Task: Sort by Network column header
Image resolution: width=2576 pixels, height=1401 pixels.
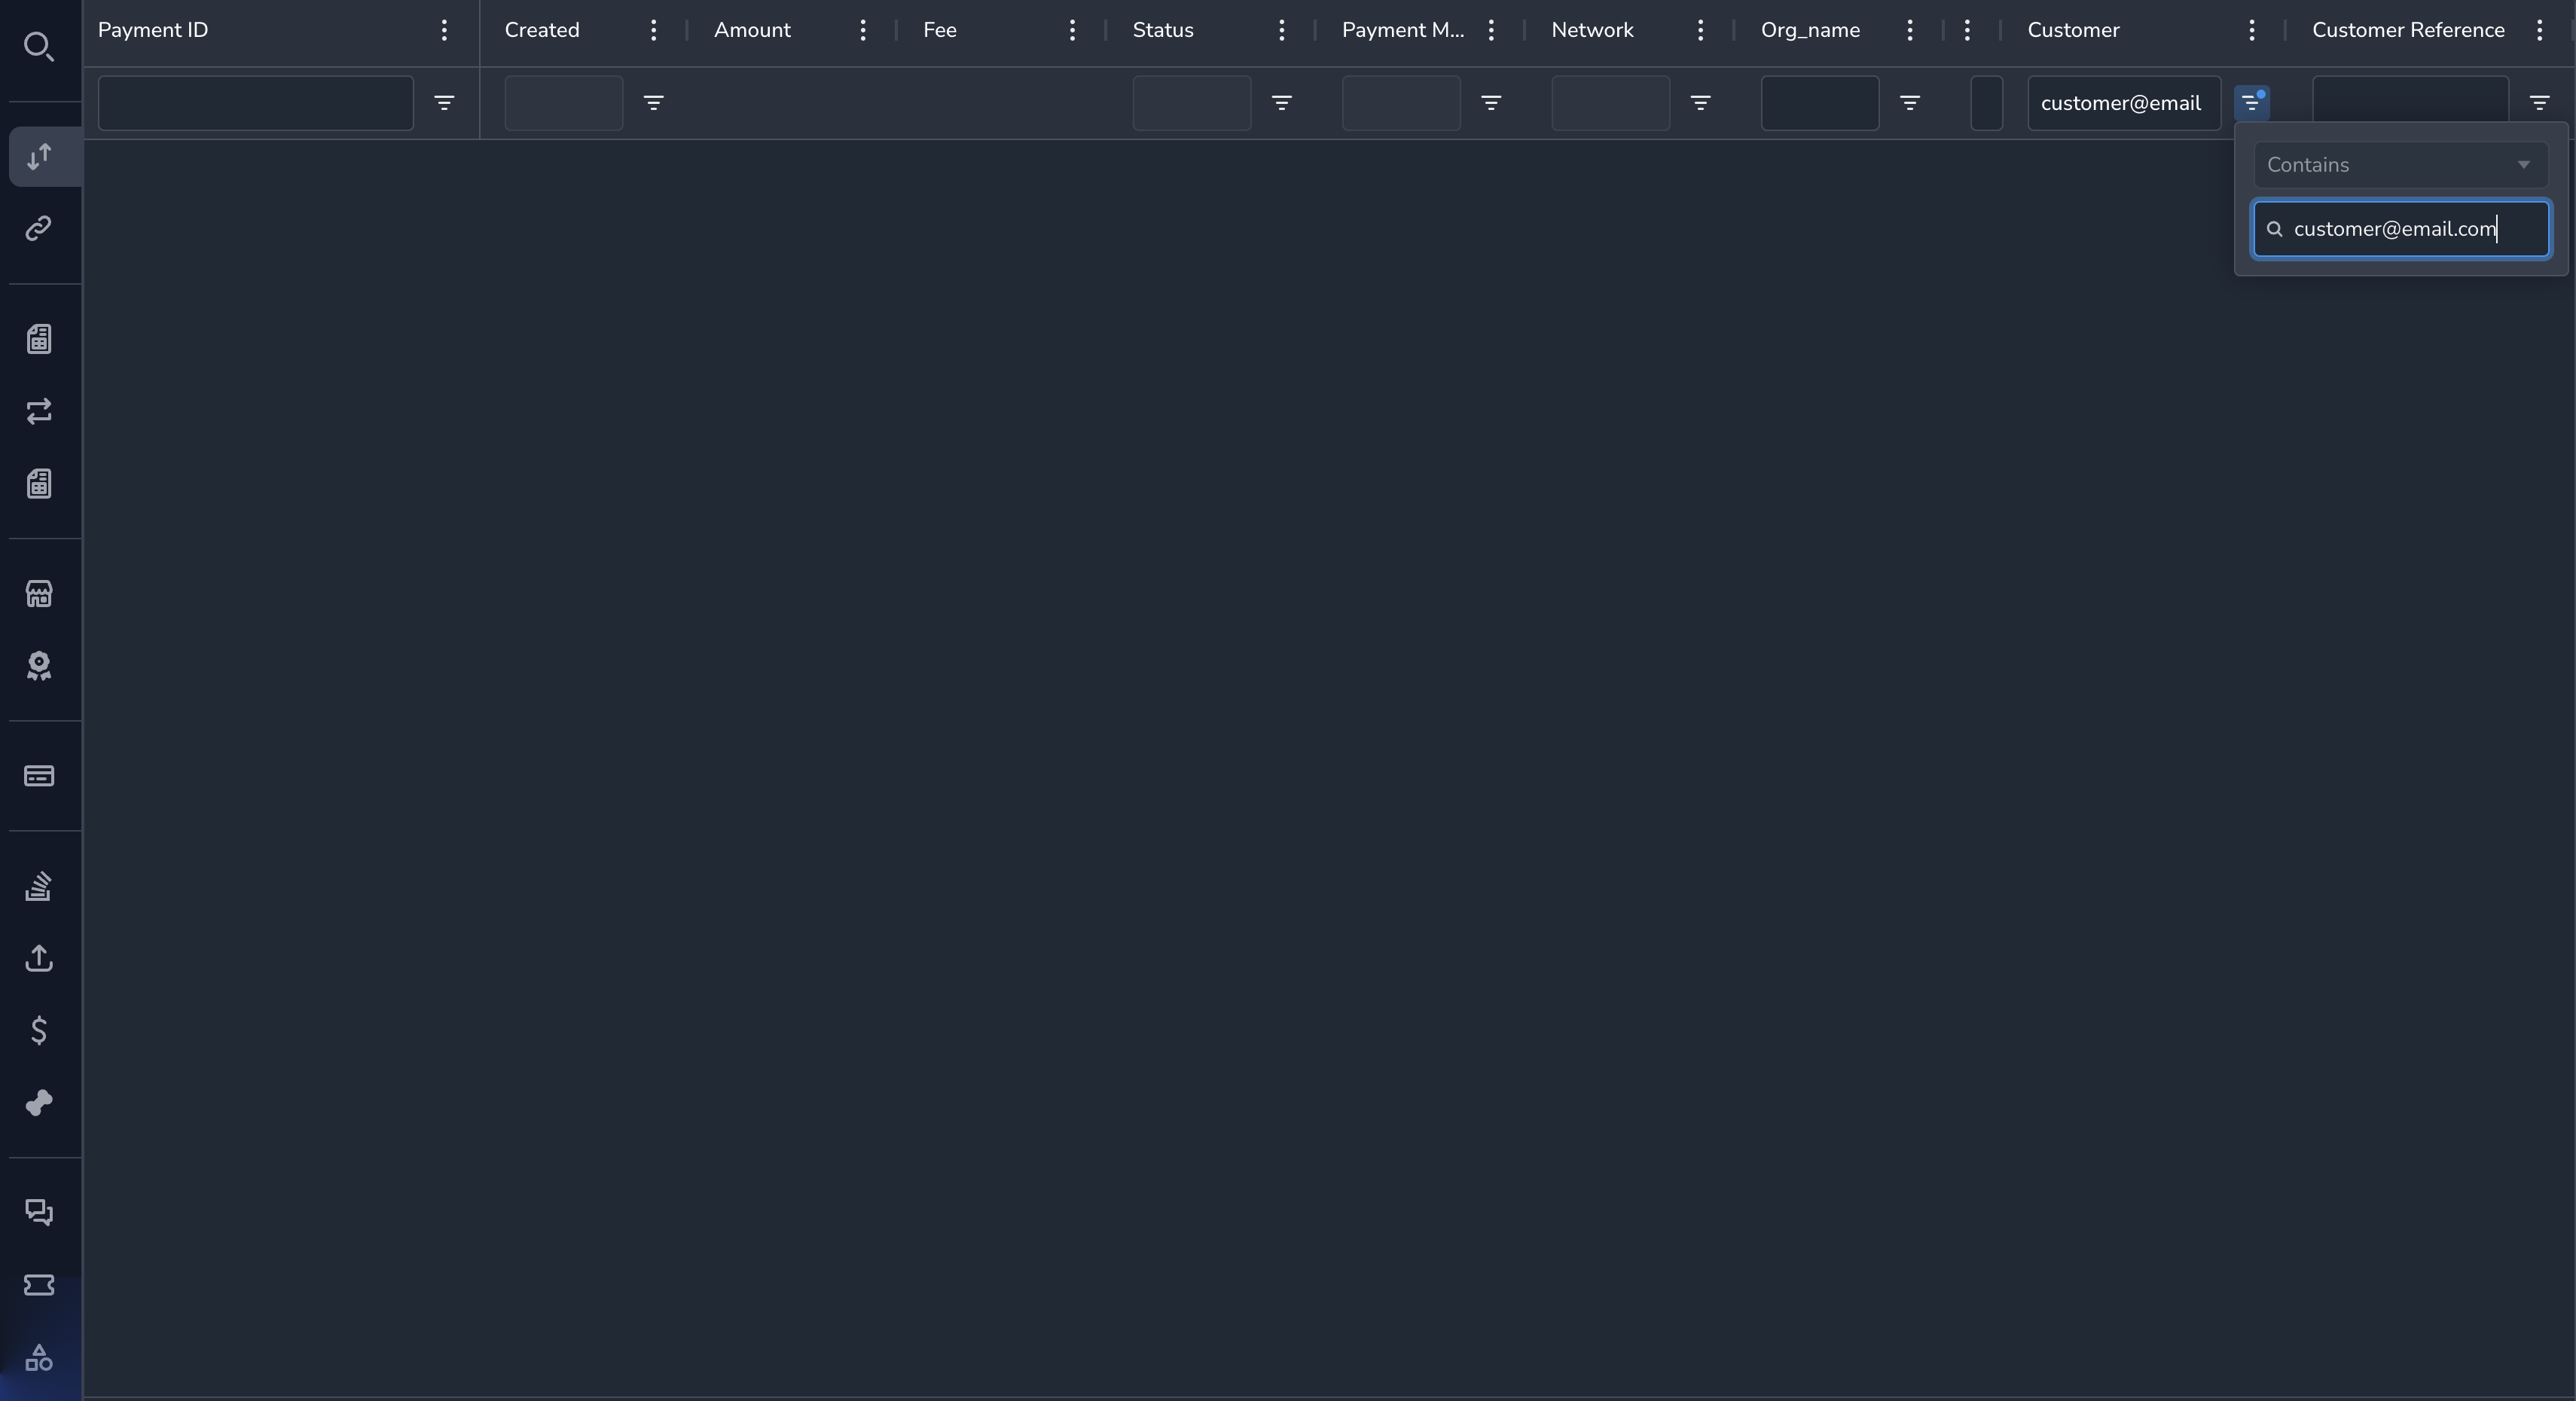Action: pos(1592,30)
